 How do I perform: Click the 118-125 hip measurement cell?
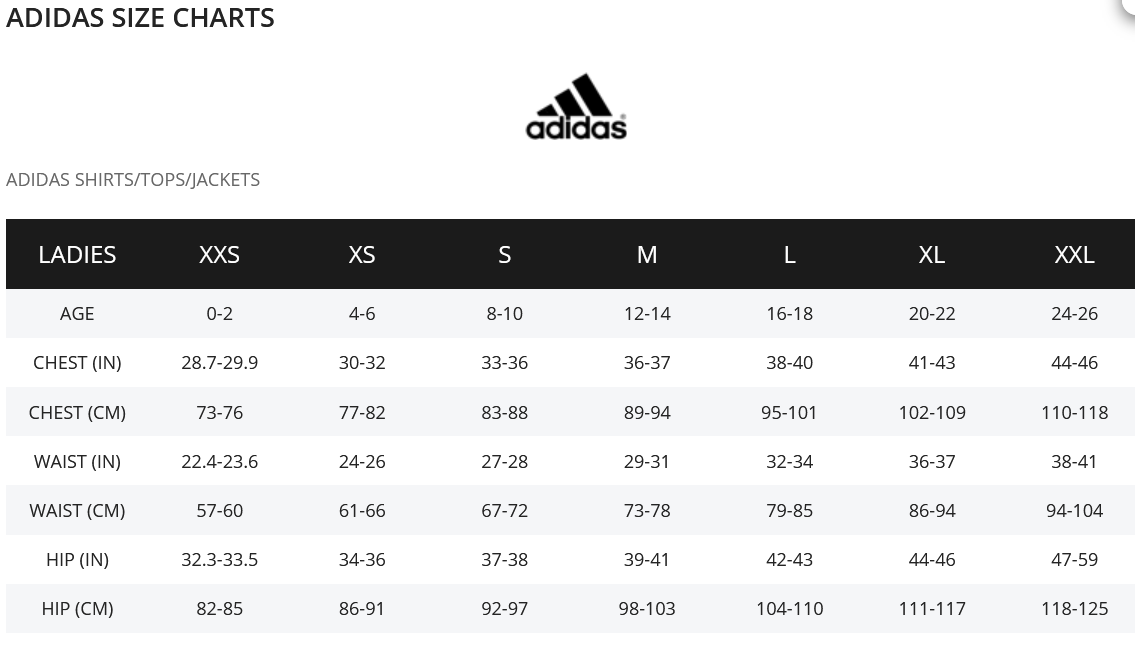pyautogui.click(x=1074, y=609)
